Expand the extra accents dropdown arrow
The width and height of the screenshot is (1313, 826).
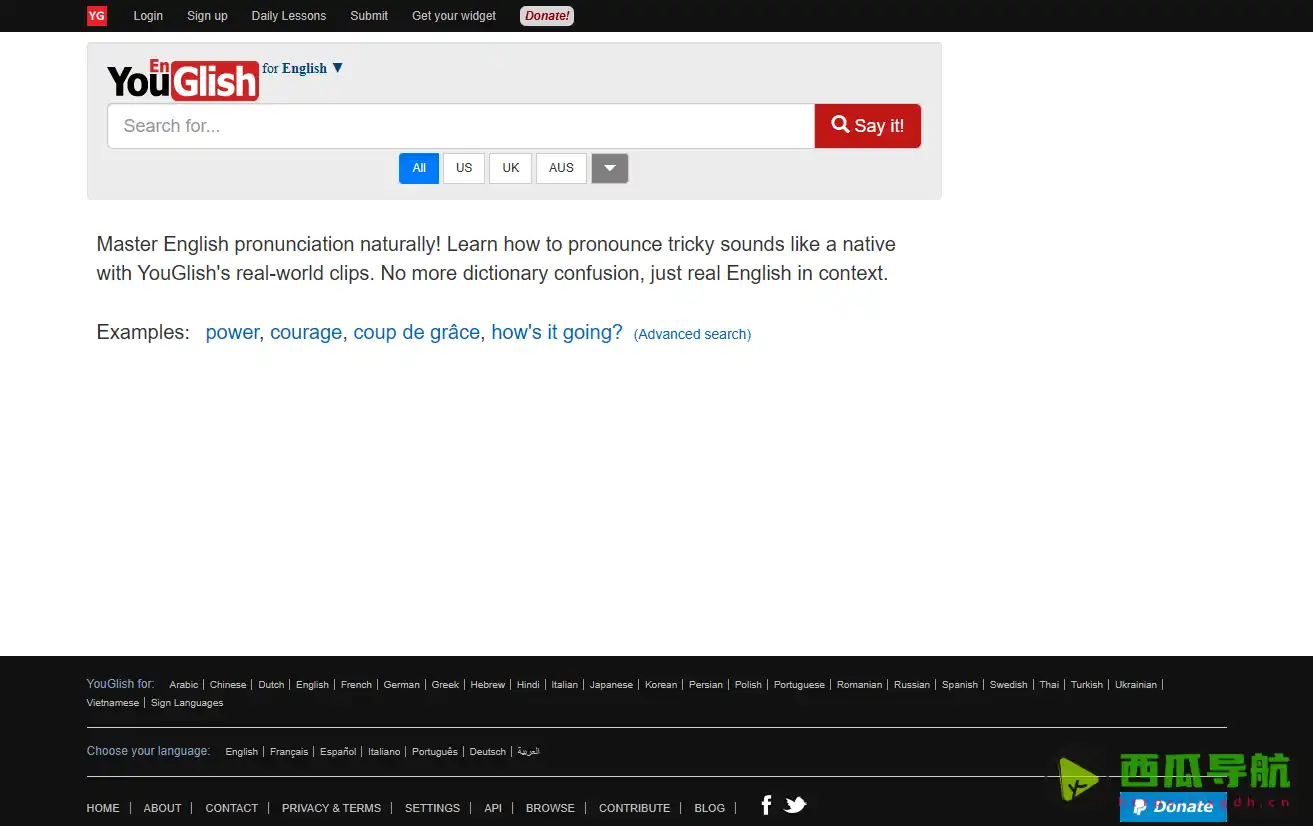click(609, 168)
